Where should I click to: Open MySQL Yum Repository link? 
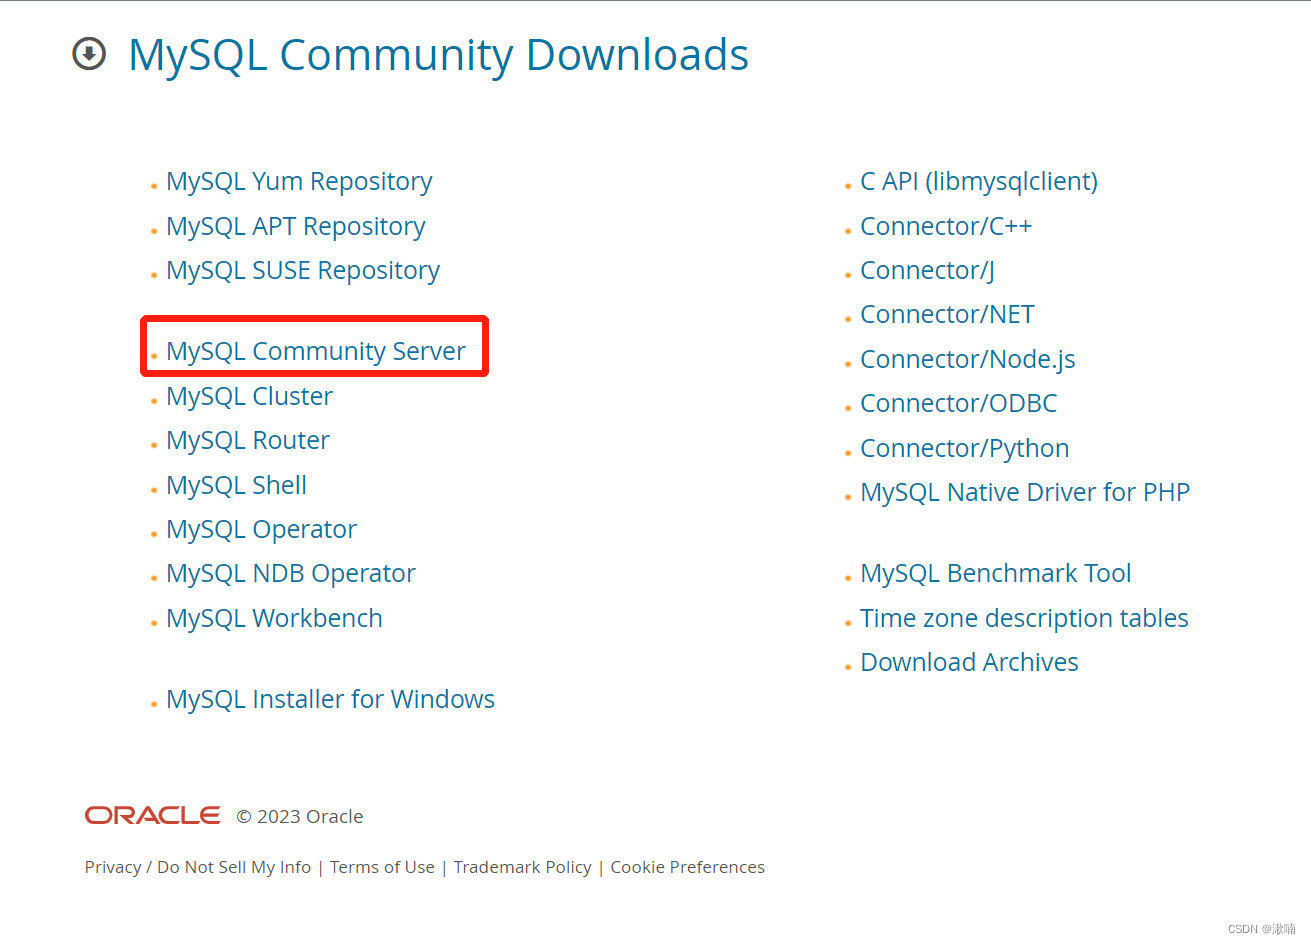pyautogui.click(x=299, y=182)
